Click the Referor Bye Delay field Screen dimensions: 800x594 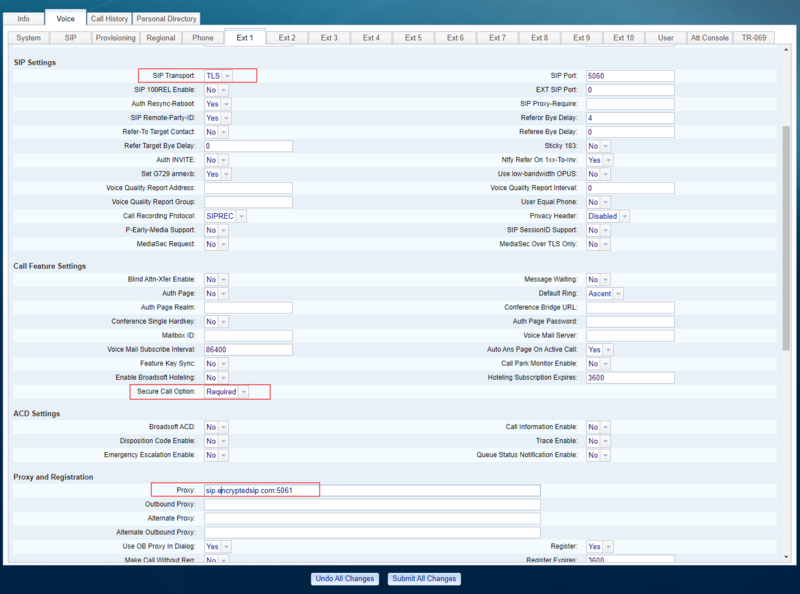click(x=630, y=118)
